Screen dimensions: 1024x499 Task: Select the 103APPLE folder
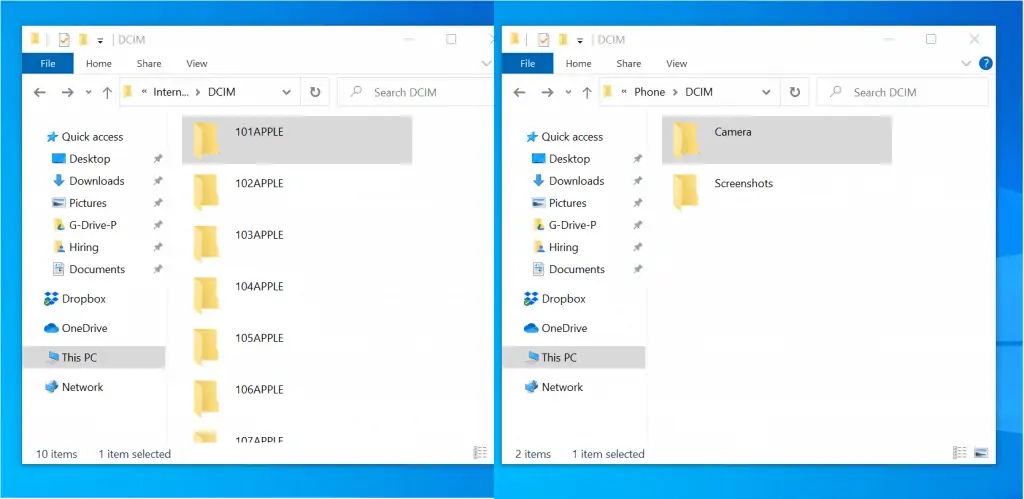point(297,243)
